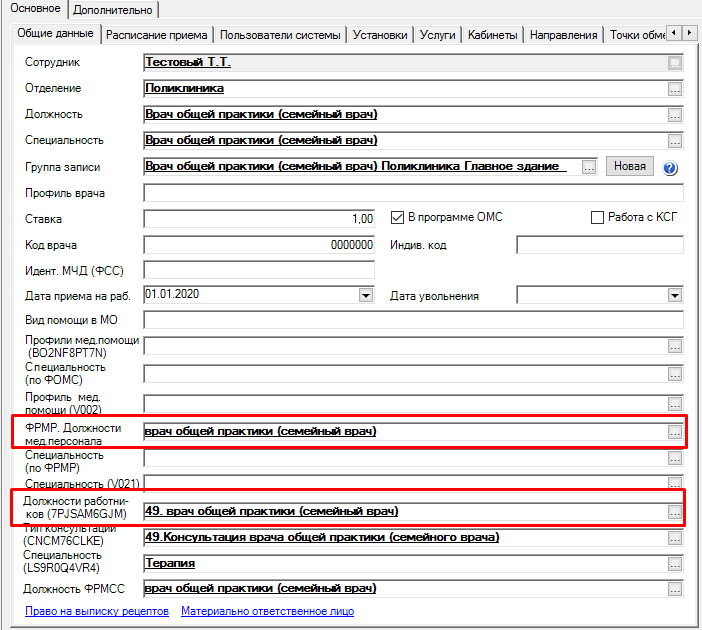The width and height of the screenshot is (702, 630).
Task: Click the Тестовый Т.Т. employee value
Action: [188, 62]
